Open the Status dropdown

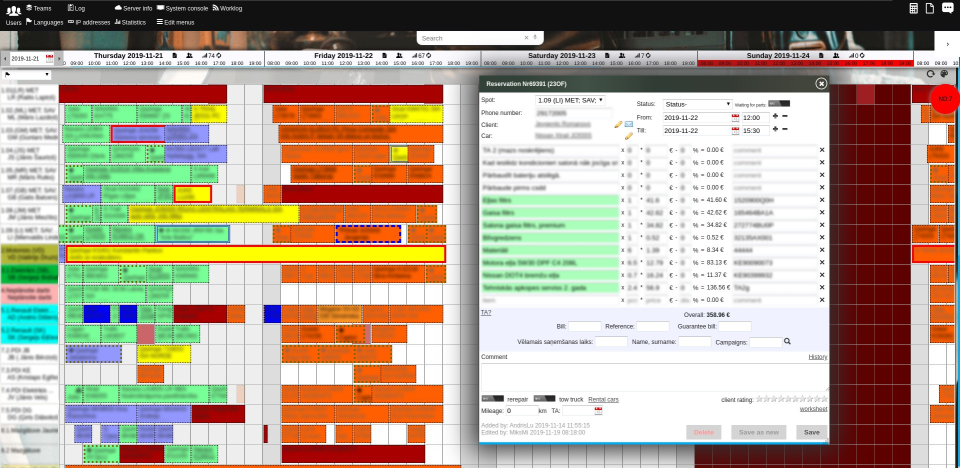(697, 104)
